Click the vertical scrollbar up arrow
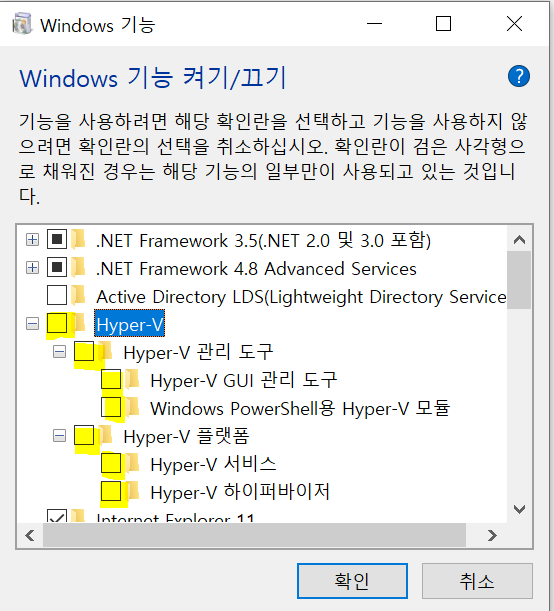This screenshot has width=554, height=611. [519, 239]
